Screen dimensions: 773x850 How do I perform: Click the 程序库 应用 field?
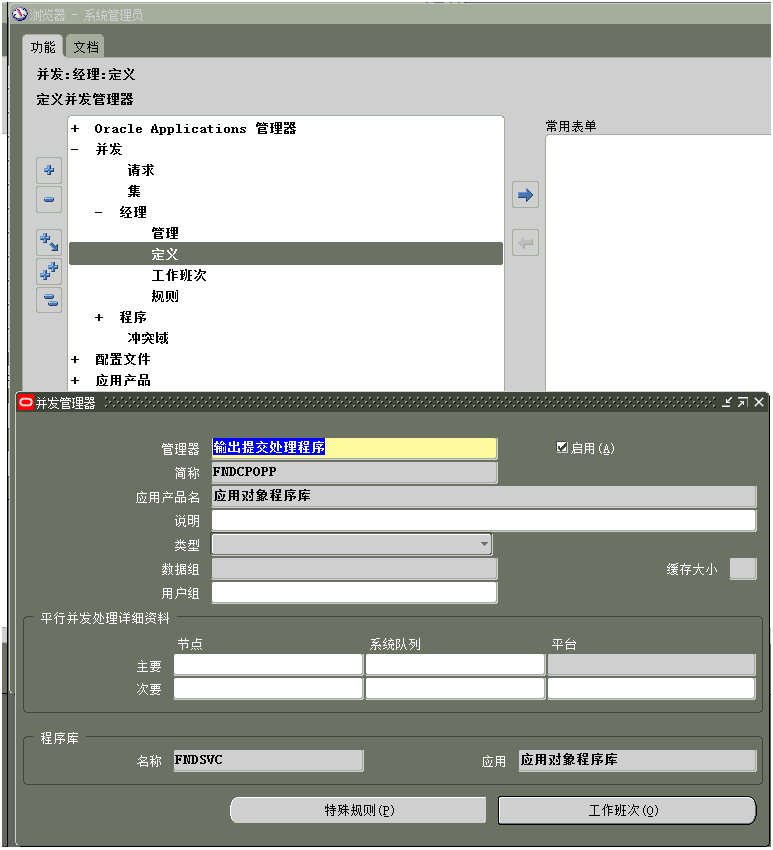[637, 761]
